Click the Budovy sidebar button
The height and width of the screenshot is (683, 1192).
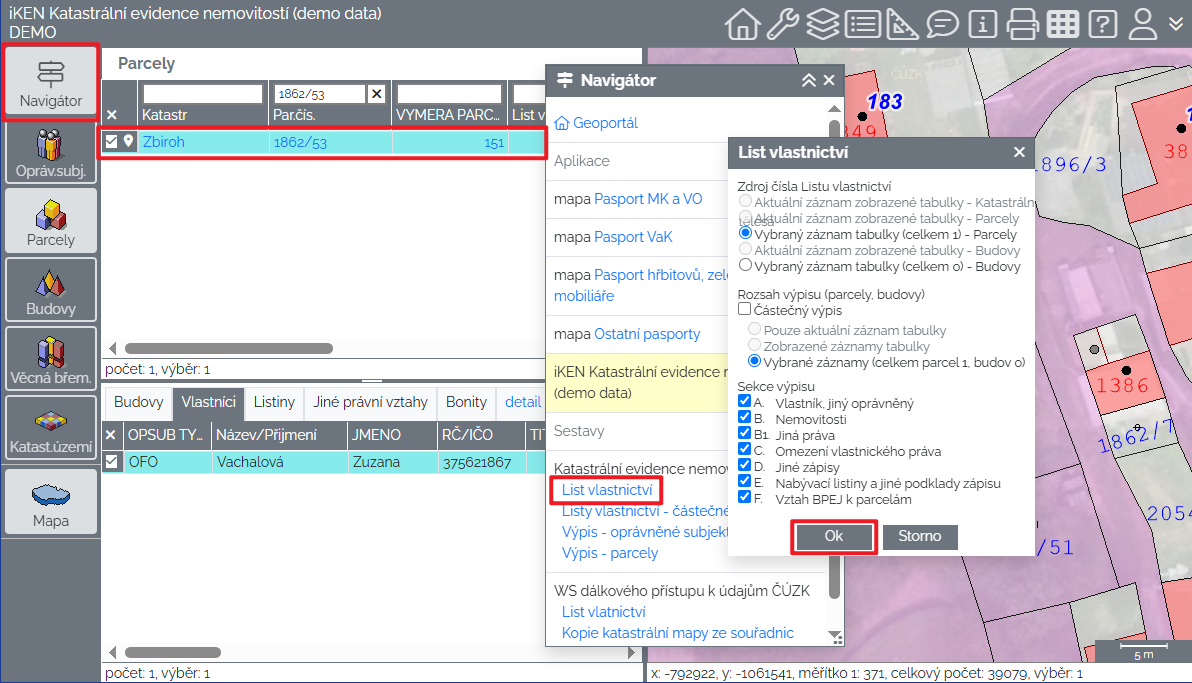pyautogui.click(x=51, y=291)
